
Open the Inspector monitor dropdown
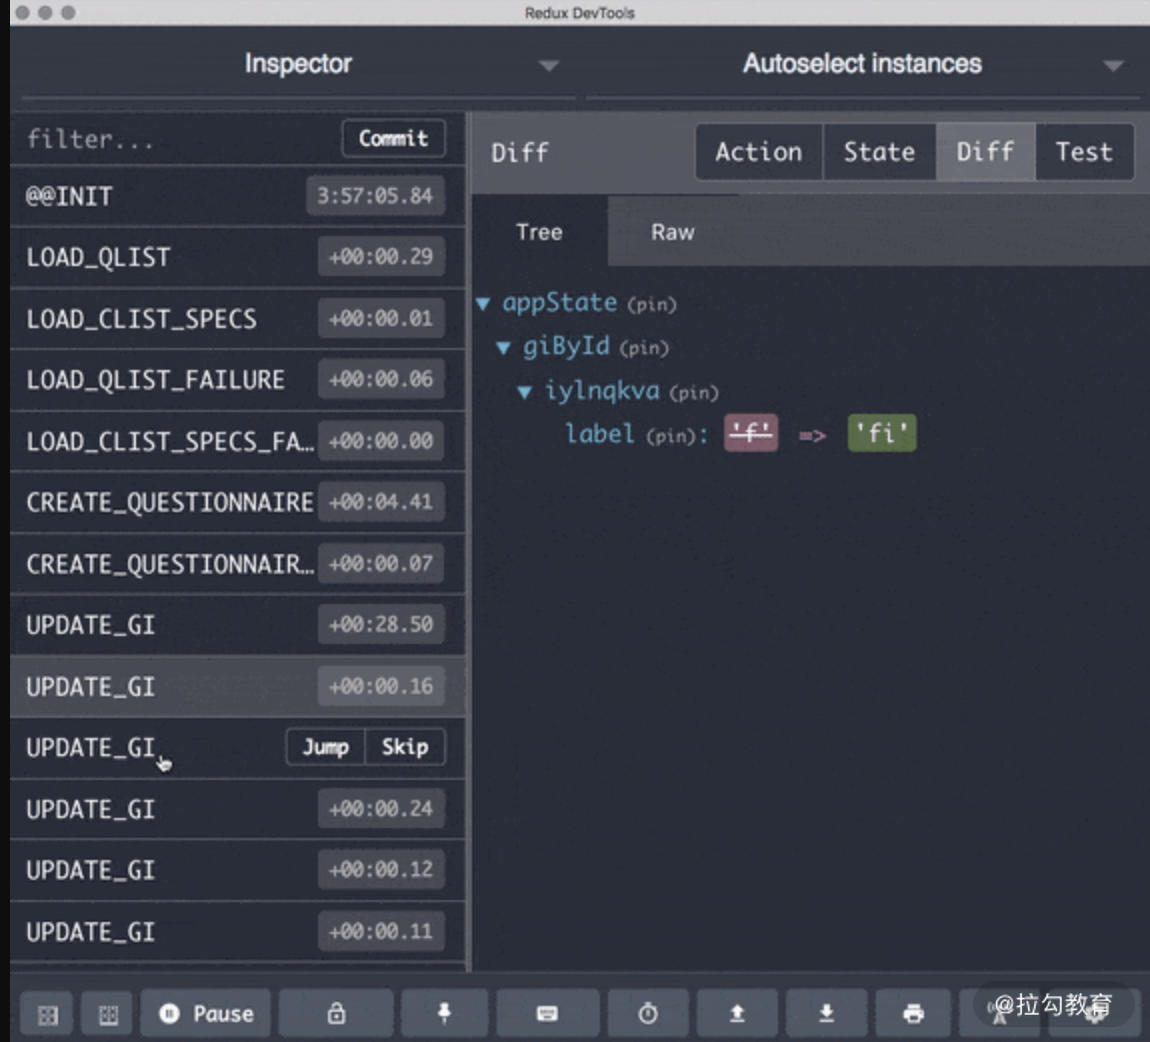point(299,65)
